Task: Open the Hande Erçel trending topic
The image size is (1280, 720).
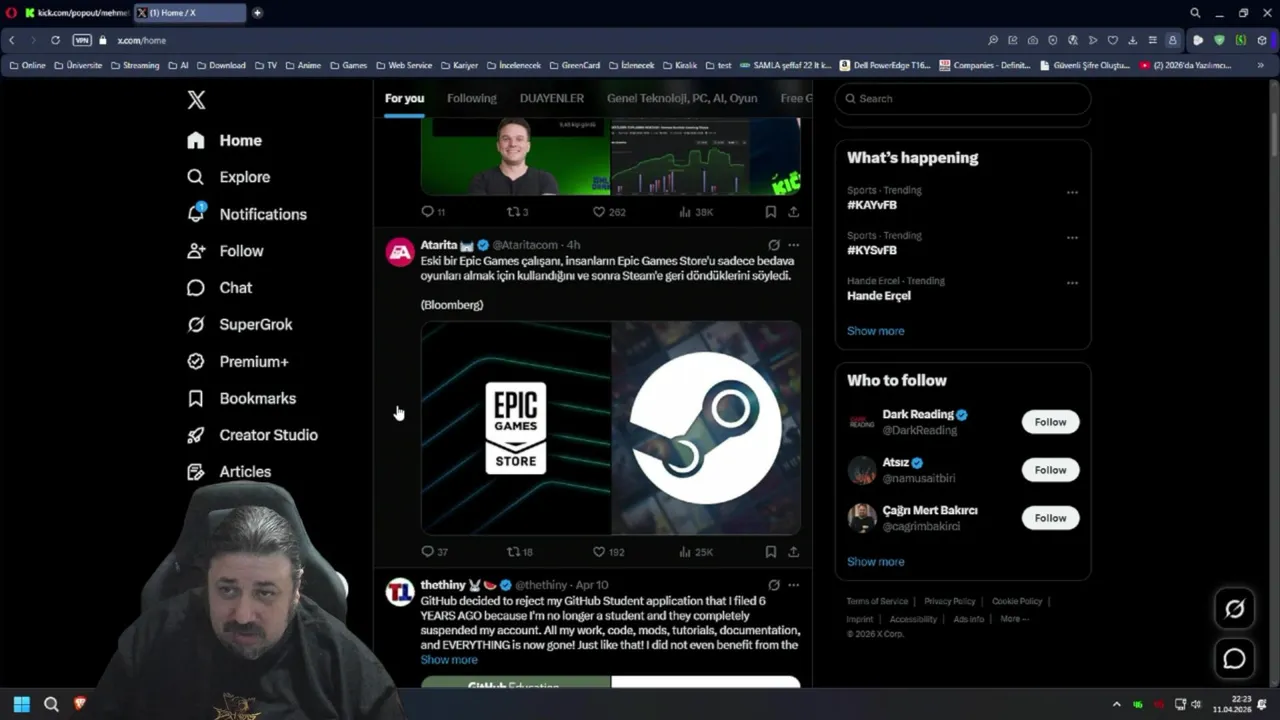Action: pos(879,296)
